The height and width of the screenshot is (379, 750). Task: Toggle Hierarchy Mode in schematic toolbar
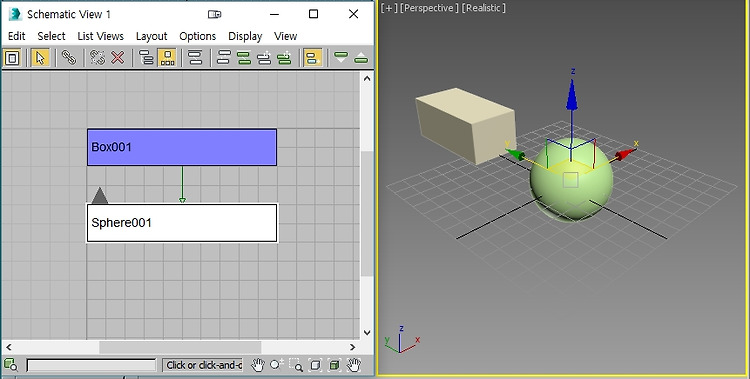146,58
